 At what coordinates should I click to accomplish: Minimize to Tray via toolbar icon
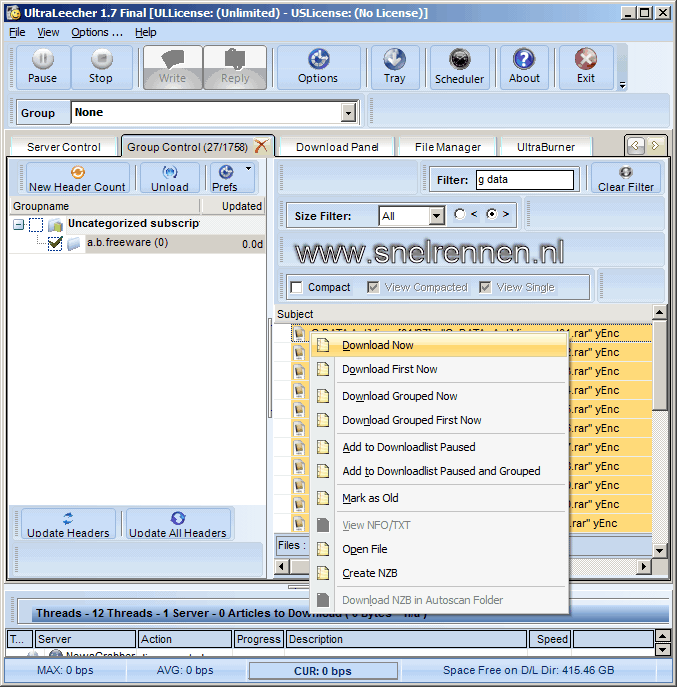pyautogui.click(x=394, y=67)
